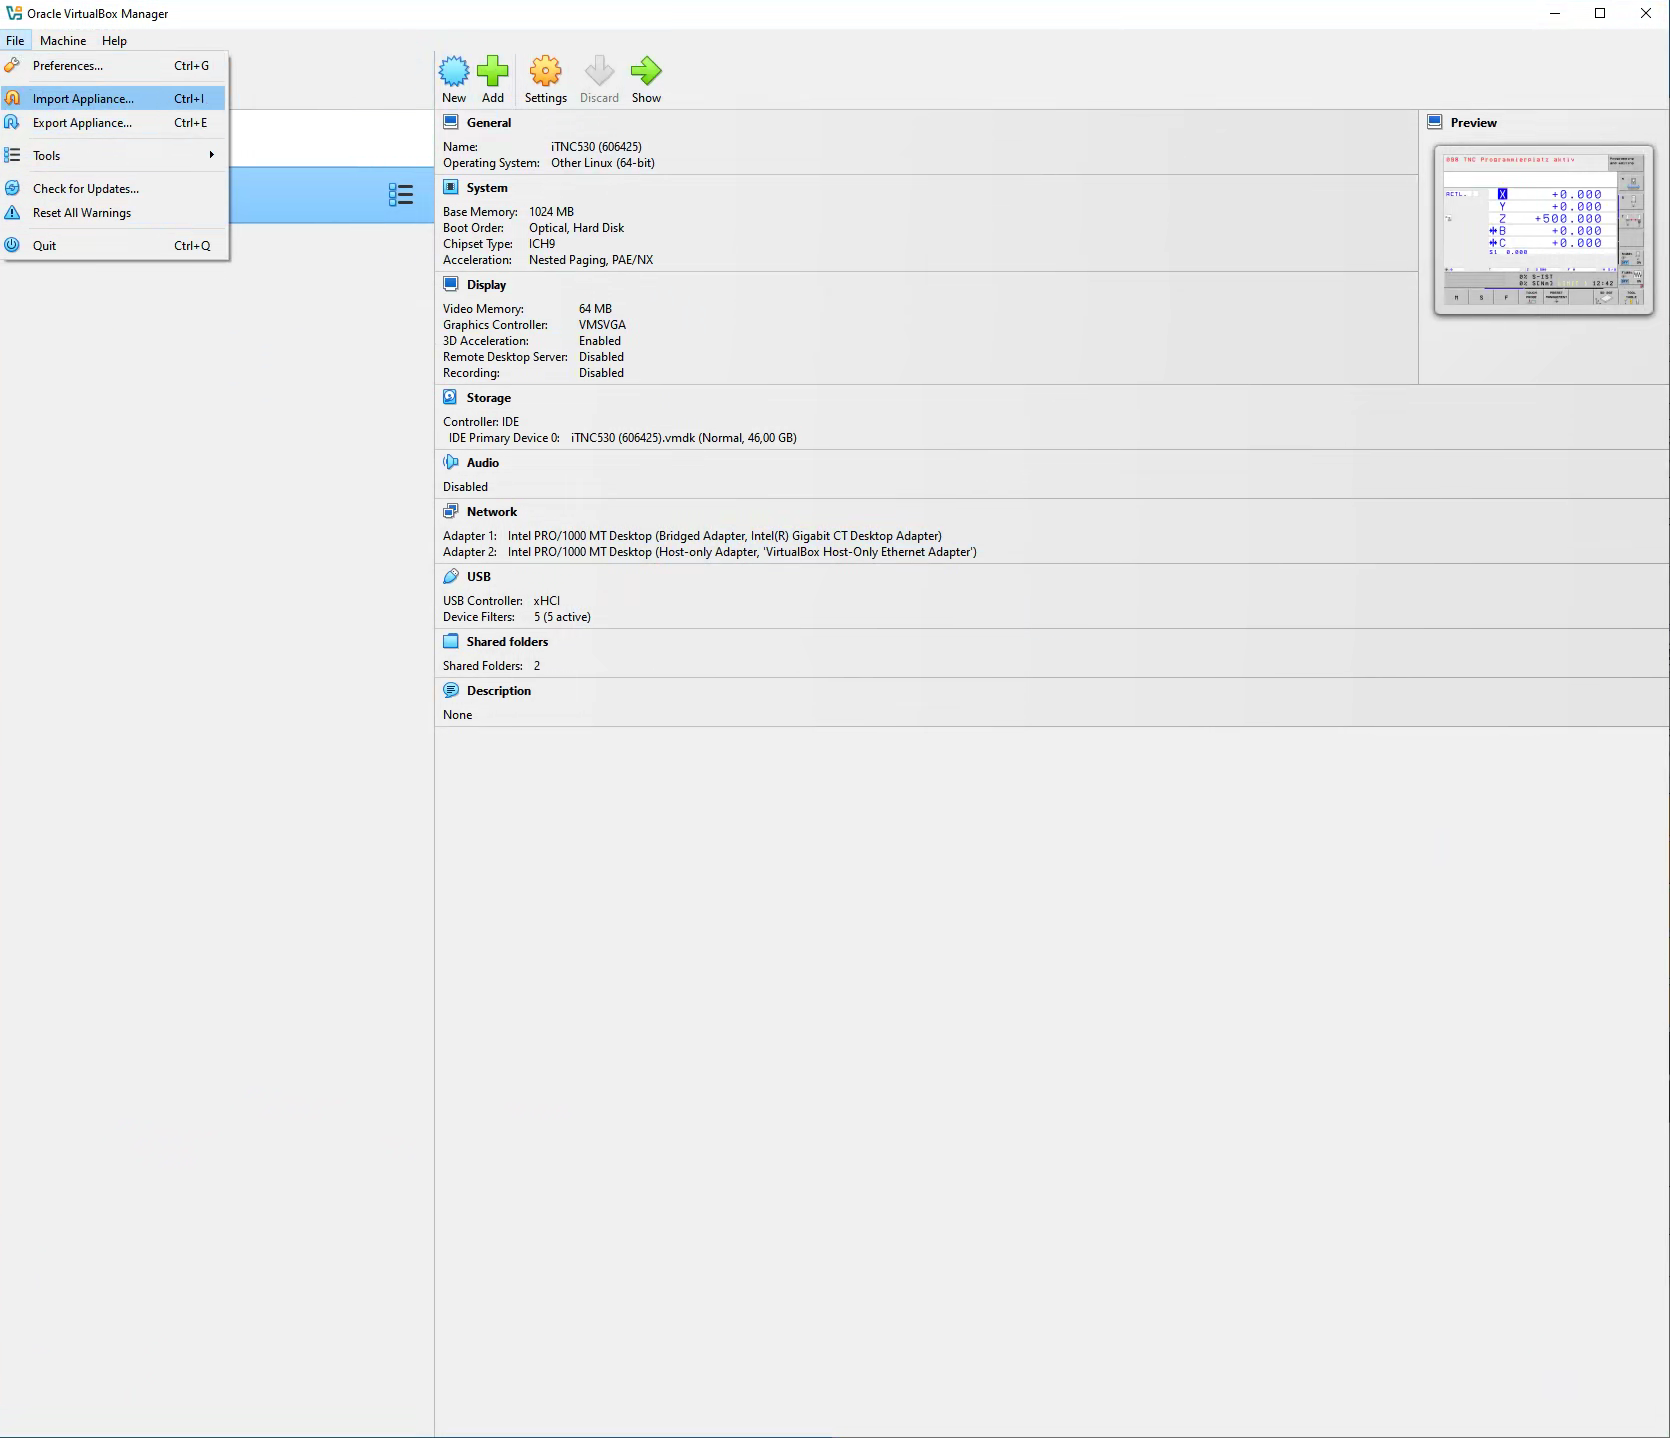This screenshot has height=1438, width=1670.
Task: Click the VMSVGA graphics controller value
Action: 602,324
